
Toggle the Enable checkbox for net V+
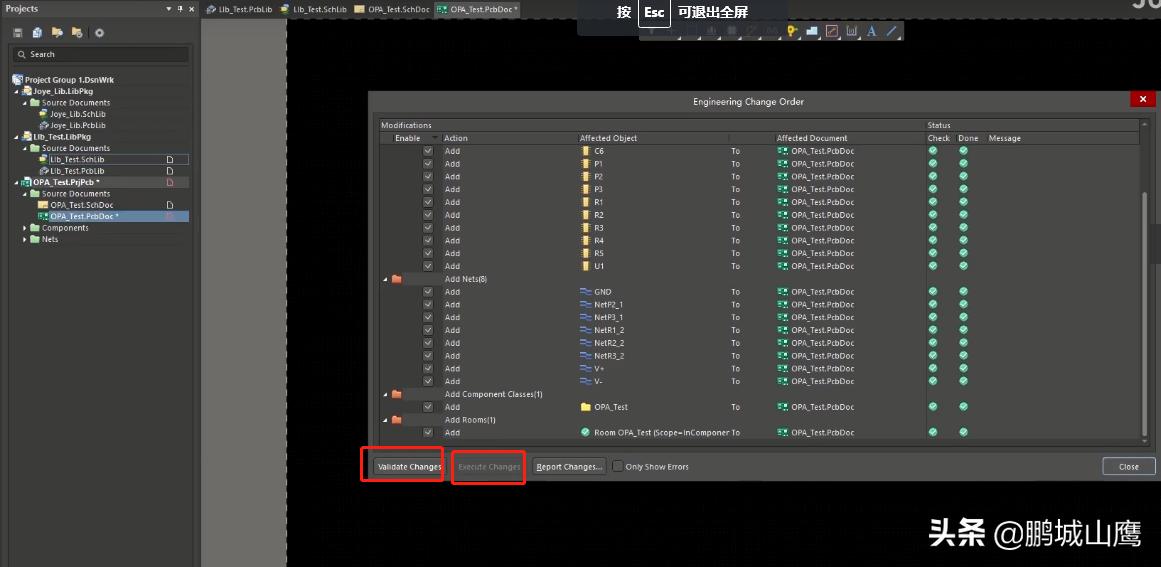tap(428, 369)
